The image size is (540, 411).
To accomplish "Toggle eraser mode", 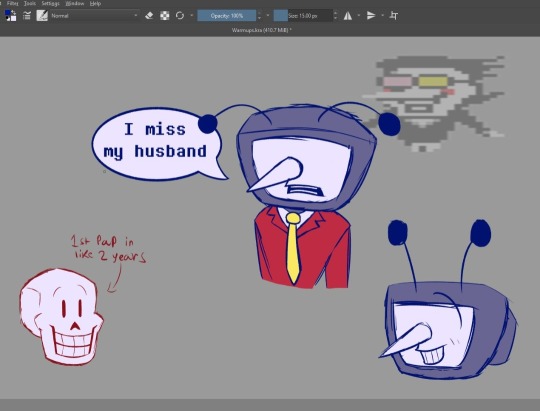I will coord(149,16).
